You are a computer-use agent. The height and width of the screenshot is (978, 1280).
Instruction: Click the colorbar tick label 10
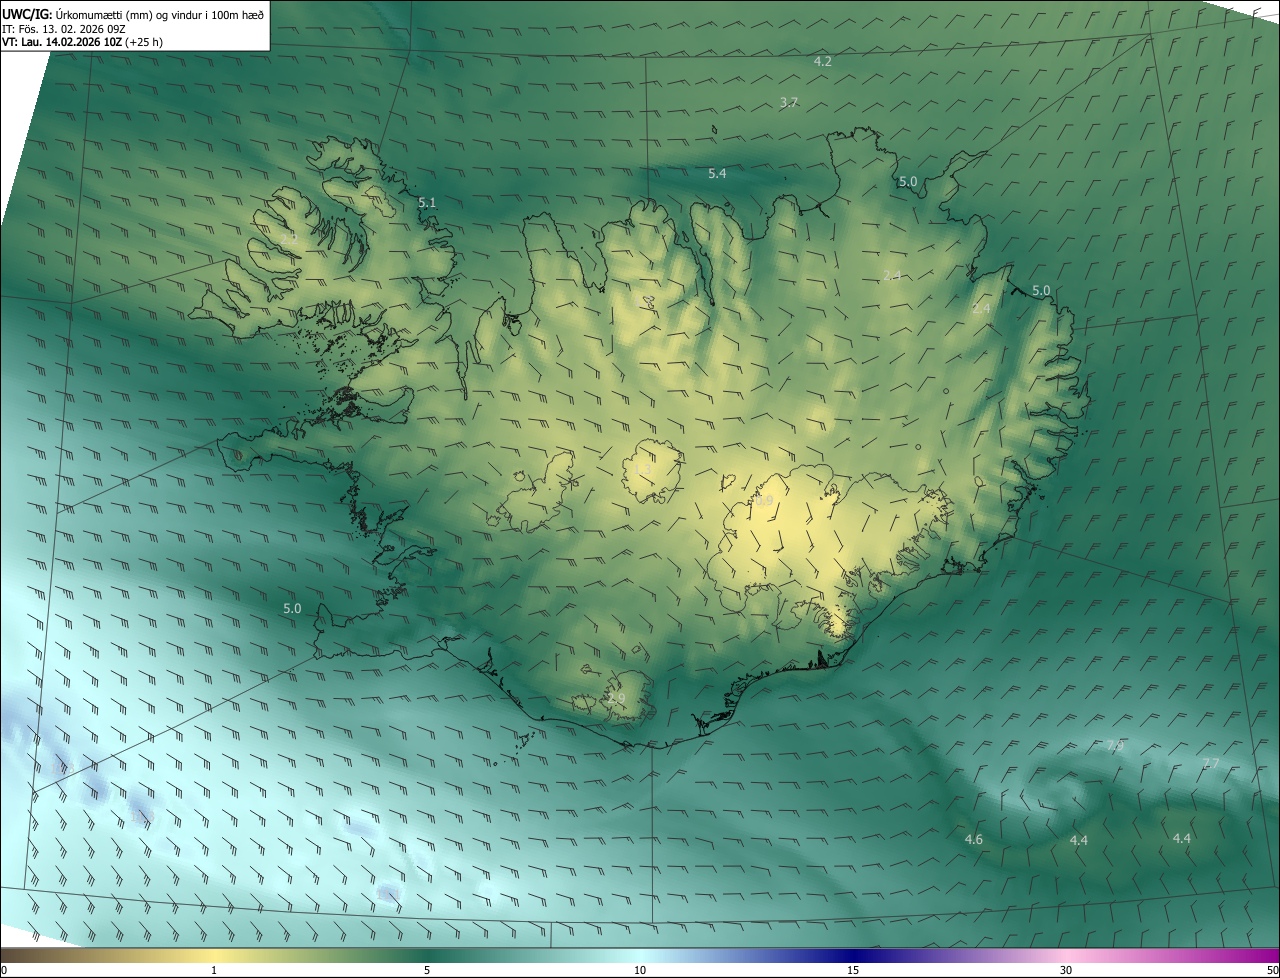click(640, 971)
